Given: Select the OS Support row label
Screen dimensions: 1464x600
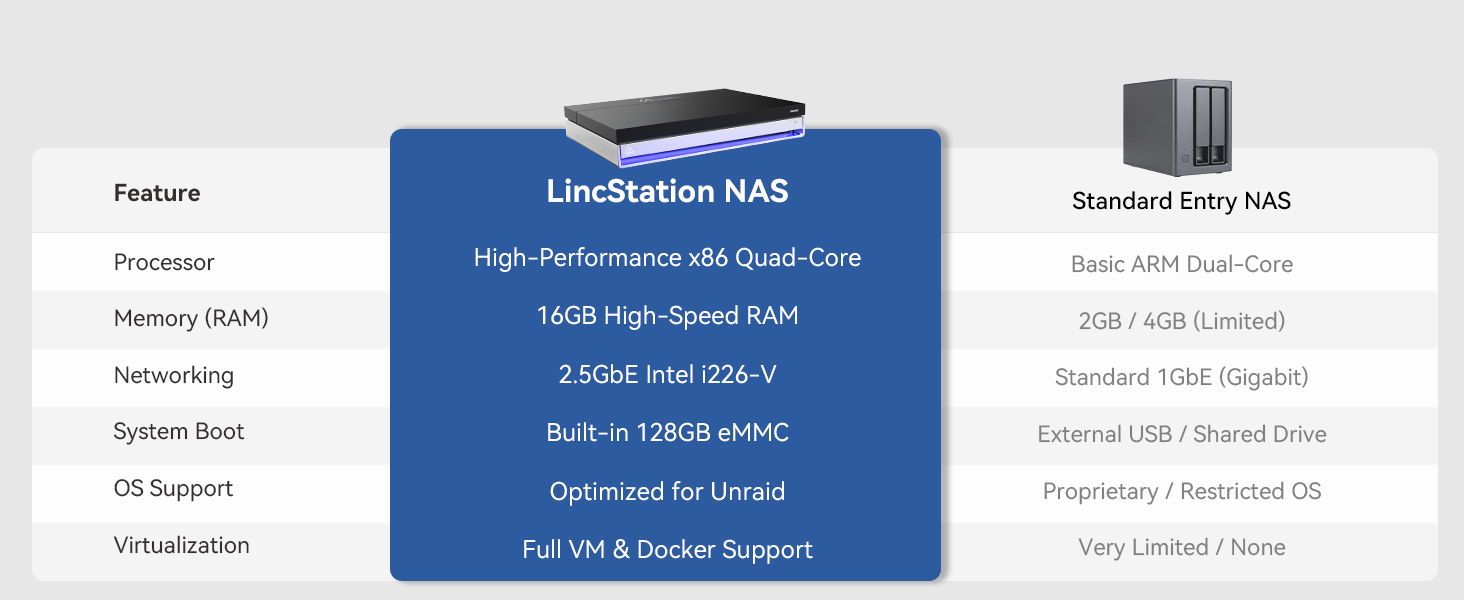Looking at the screenshot, I should (x=173, y=489).
